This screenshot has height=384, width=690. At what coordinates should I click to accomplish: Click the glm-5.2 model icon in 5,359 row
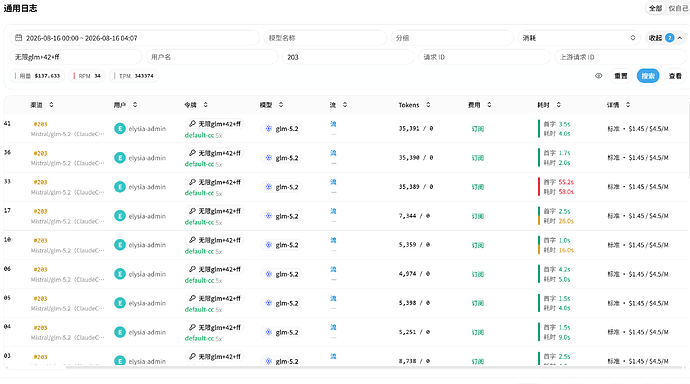268,245
